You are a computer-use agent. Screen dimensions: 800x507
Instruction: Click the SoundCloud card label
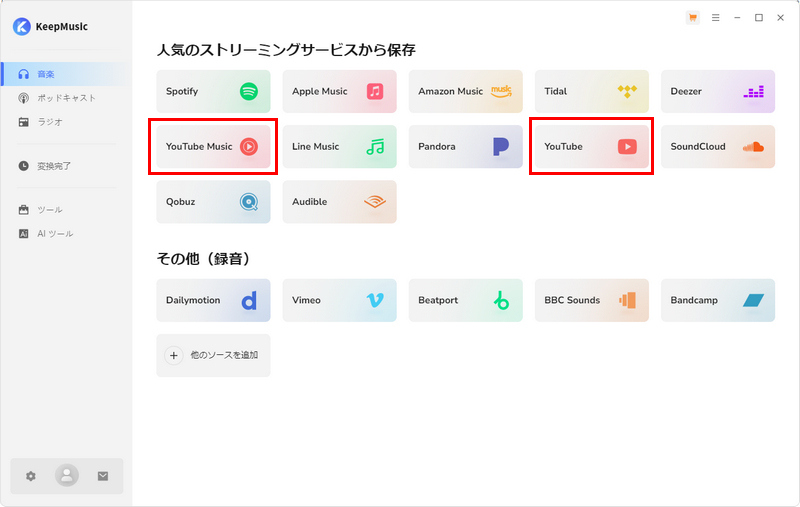pos(698,147)
